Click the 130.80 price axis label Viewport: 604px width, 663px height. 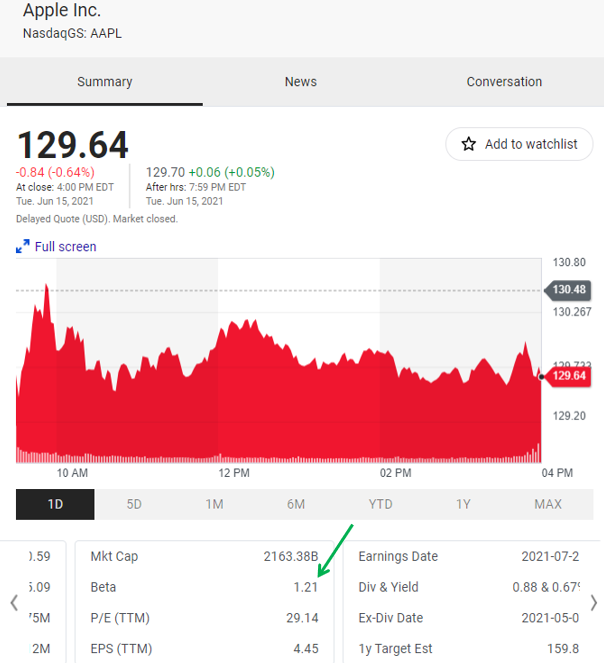coord(569,262)
